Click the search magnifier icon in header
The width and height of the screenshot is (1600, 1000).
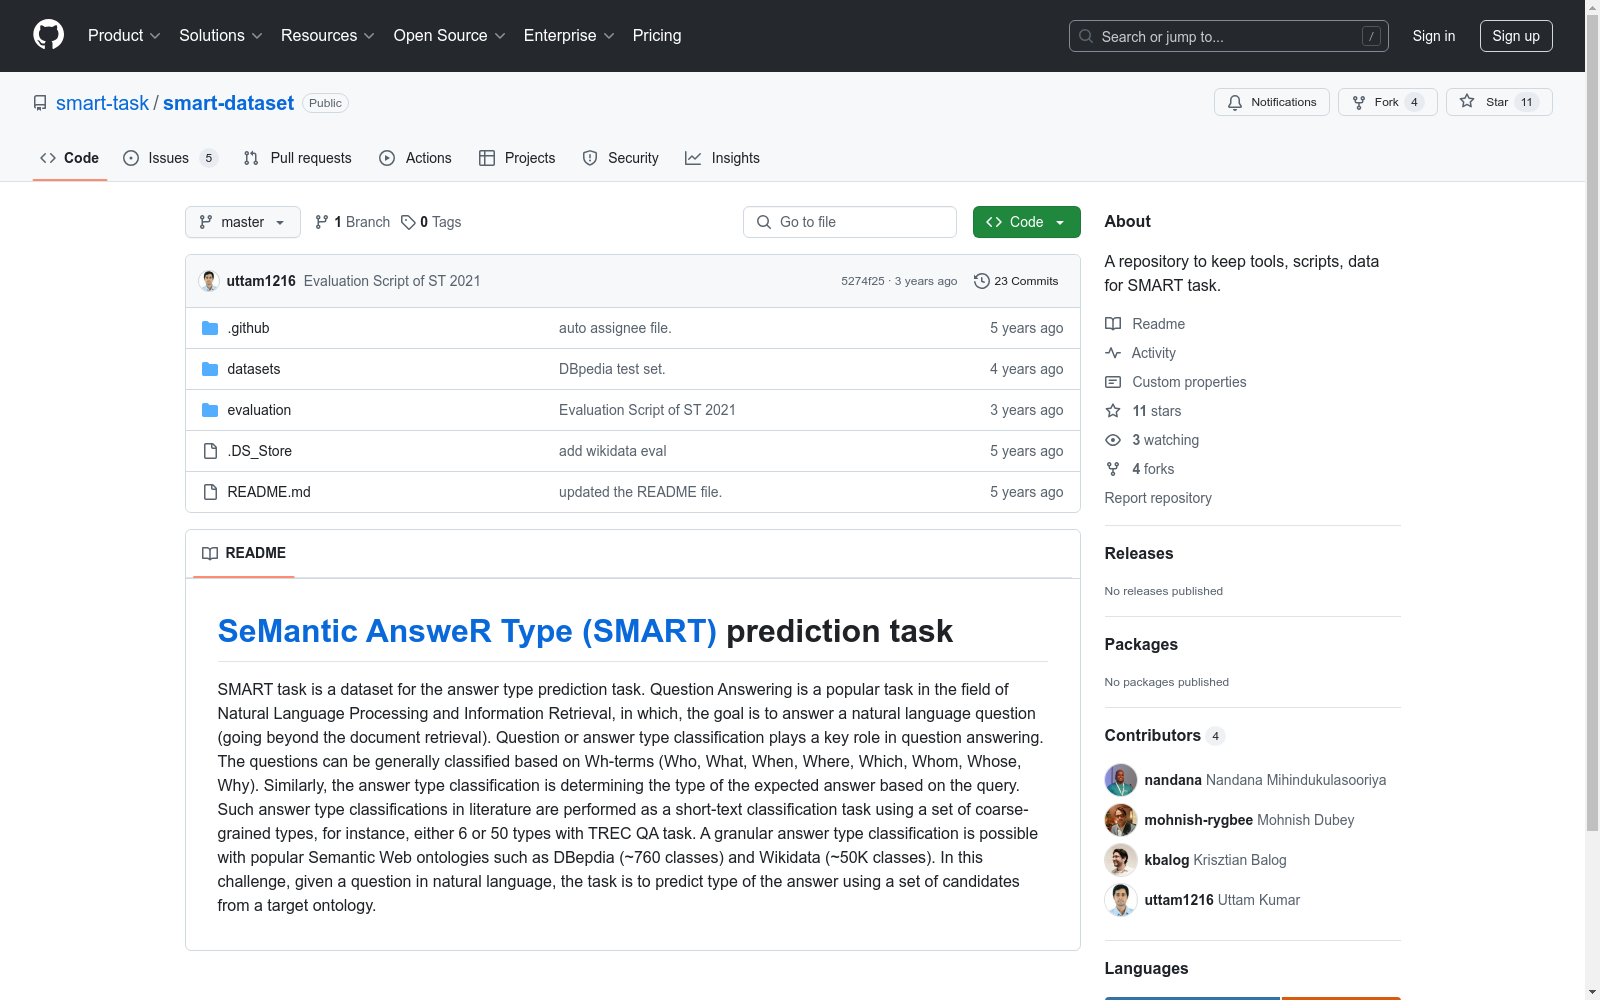[x=1086, y=36]
